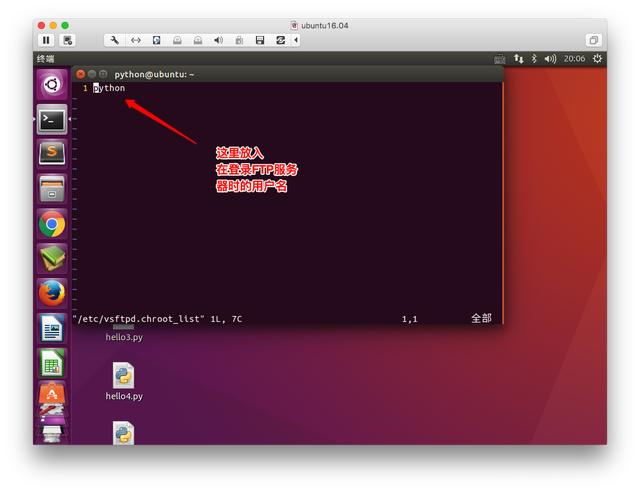The height and width of the screenshot is (492, 640).
Task: Click the python@ubuntu: ~ terminal title
Action: coord(154,74)
